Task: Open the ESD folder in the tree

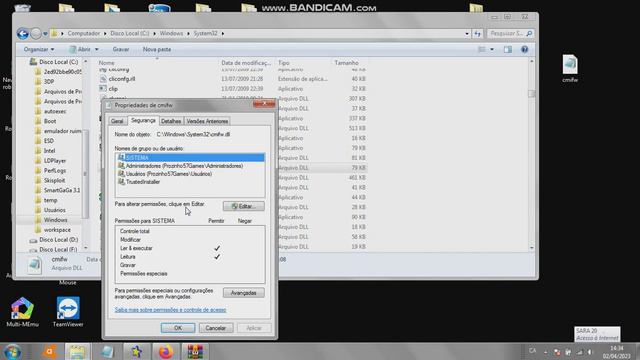Action: point(49,141)
